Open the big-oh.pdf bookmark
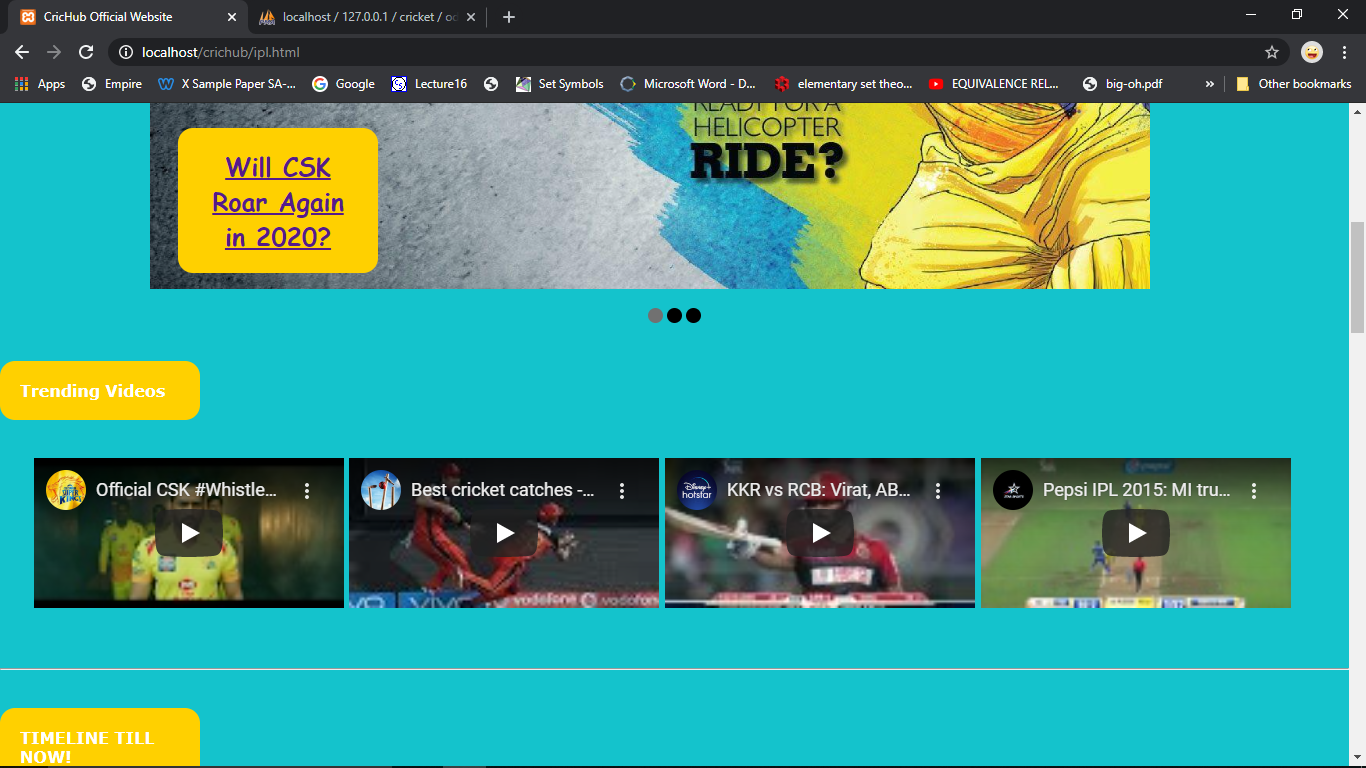1366x768 pixels. point(1123,84)
